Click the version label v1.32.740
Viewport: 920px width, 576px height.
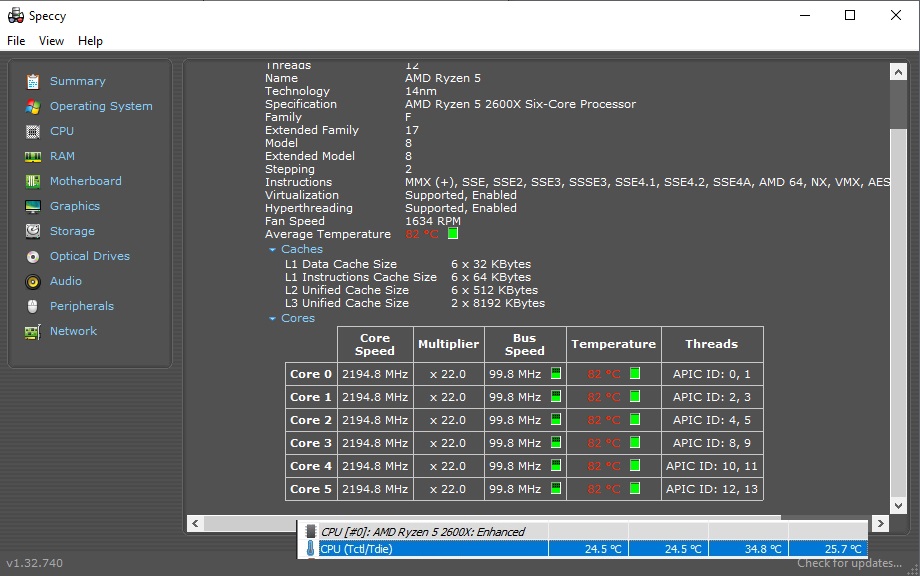point(35,563)
